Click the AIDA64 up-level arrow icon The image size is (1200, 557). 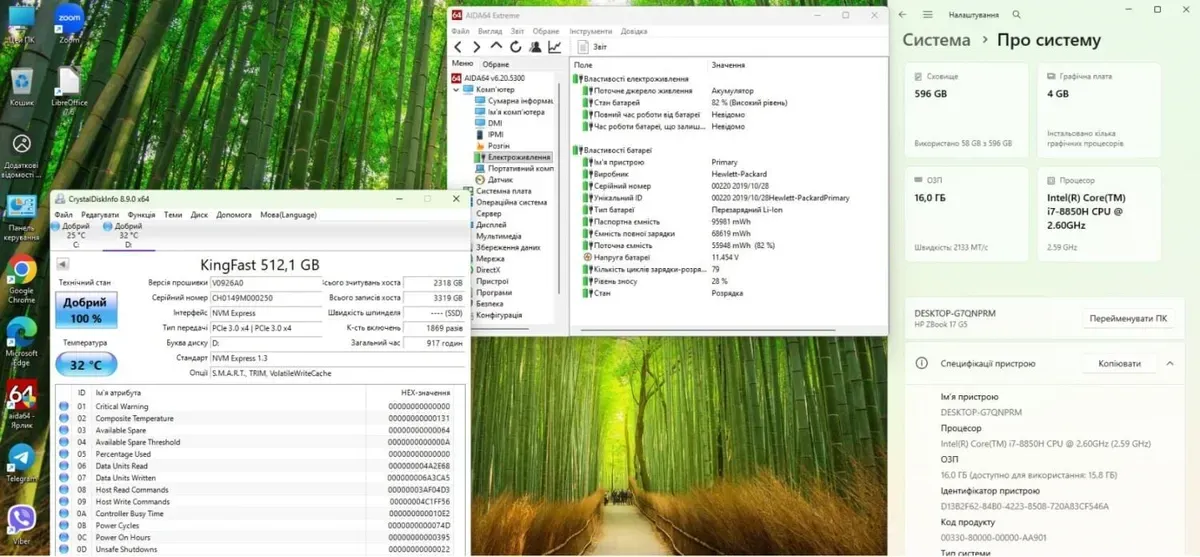click(497, 47)
